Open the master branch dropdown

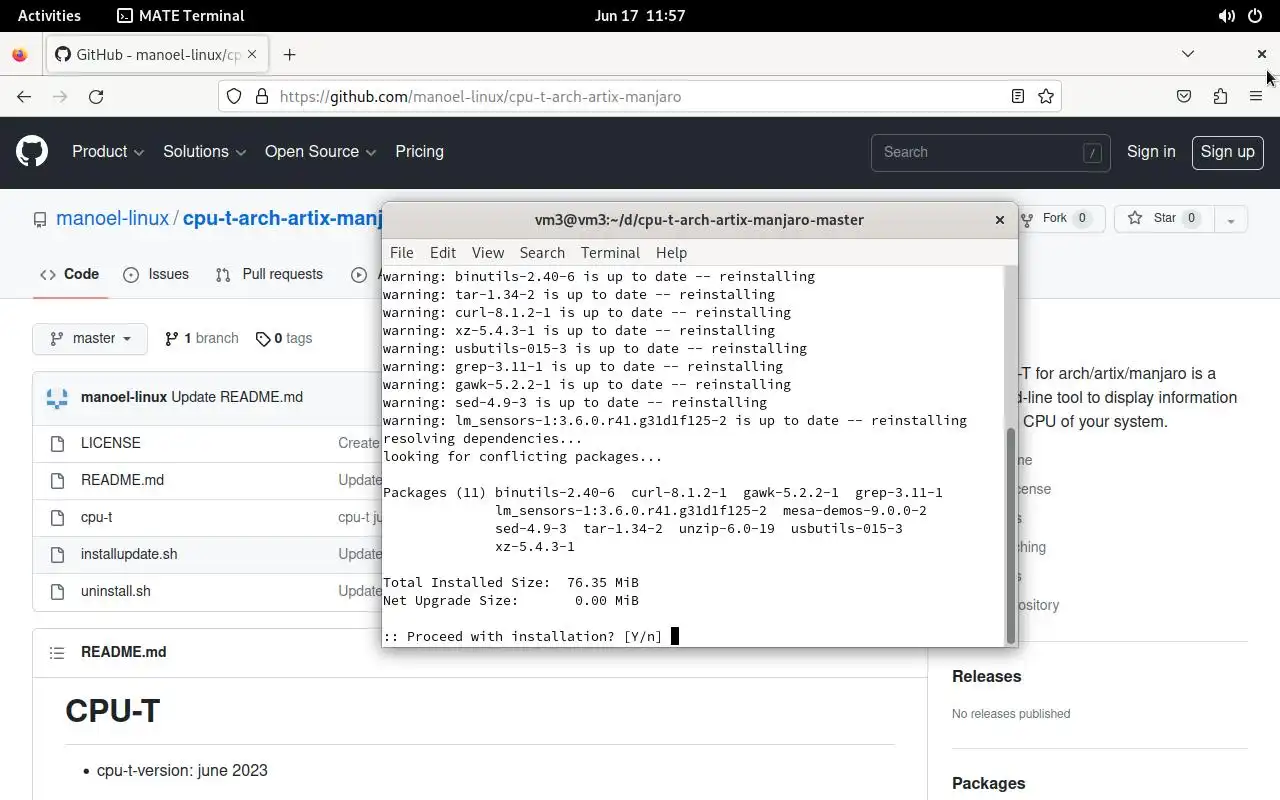(x=90, y=339)
